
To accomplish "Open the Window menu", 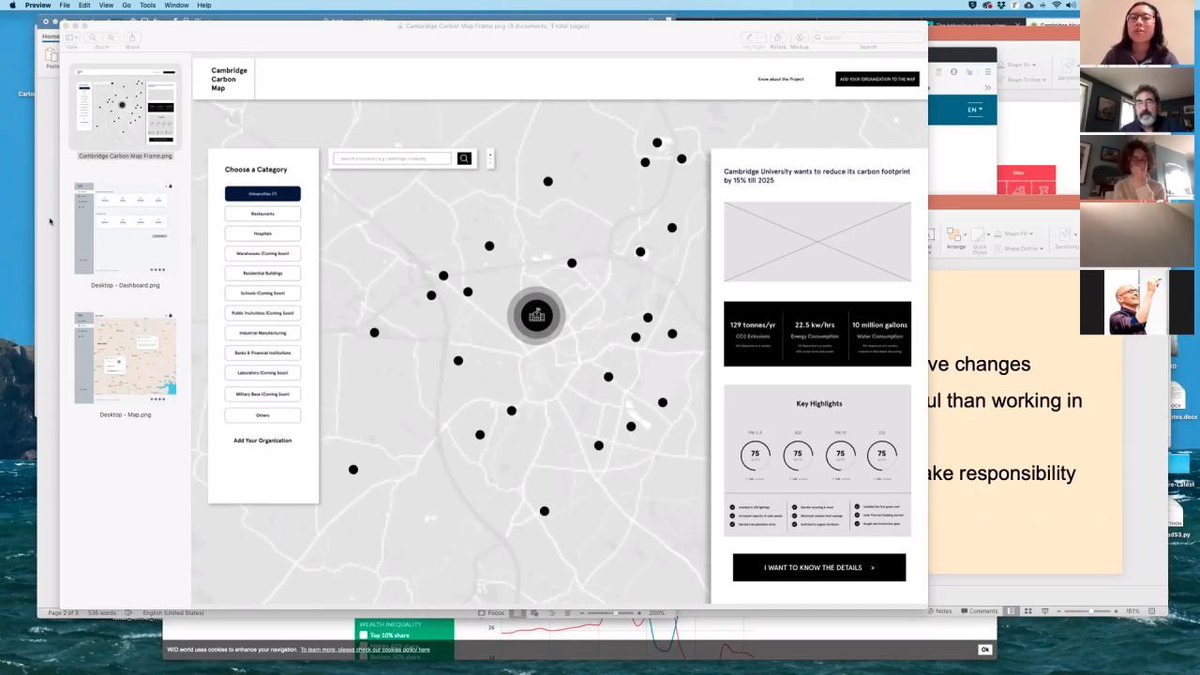I will 176,5.
